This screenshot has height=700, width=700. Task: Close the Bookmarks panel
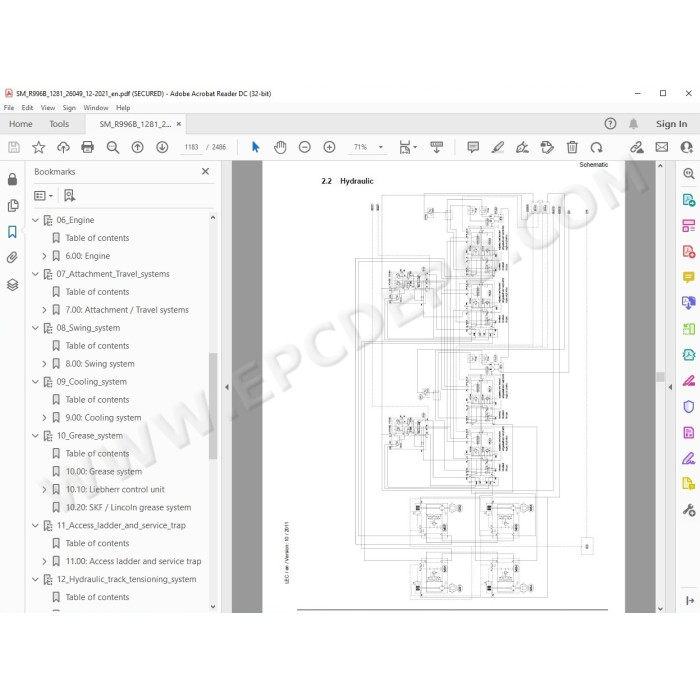click(205, 171)
